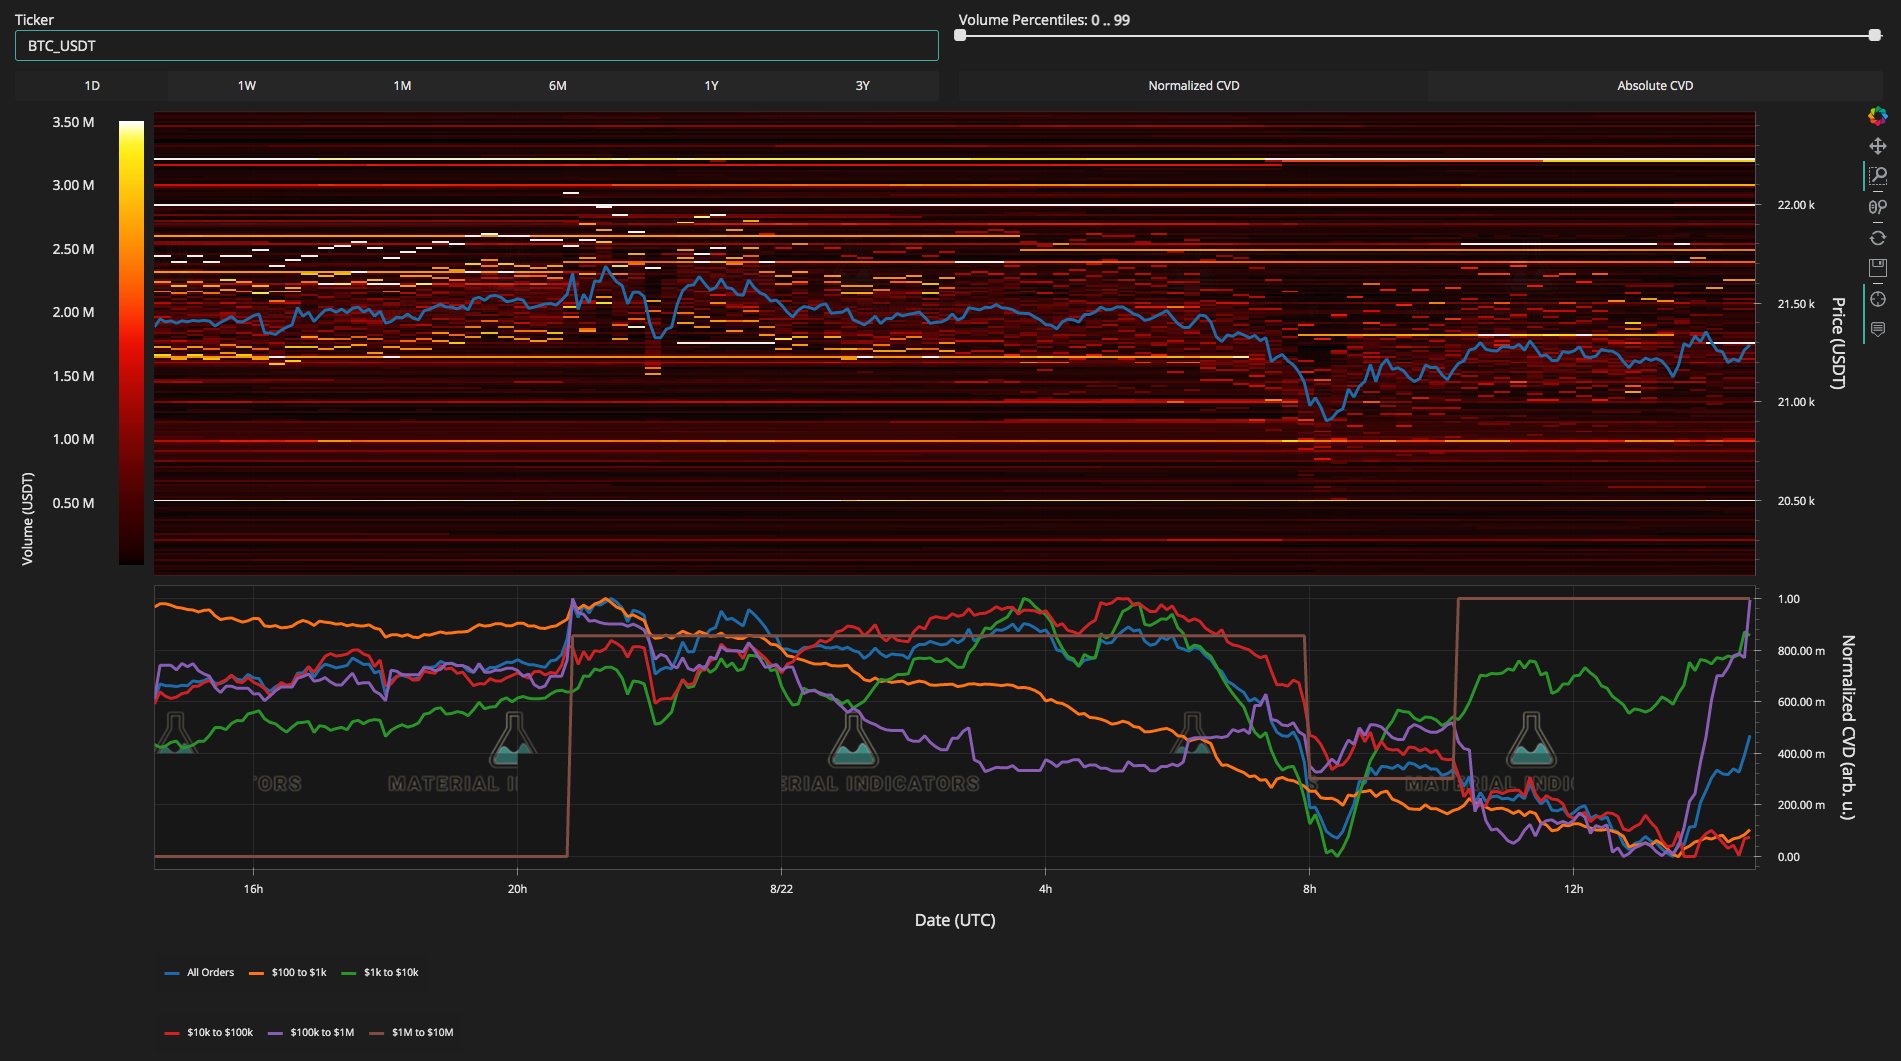1901x1061 pixels.
Task: Click the right Volume Percentiles slider handle
Action: click(x=1874, y=35)
